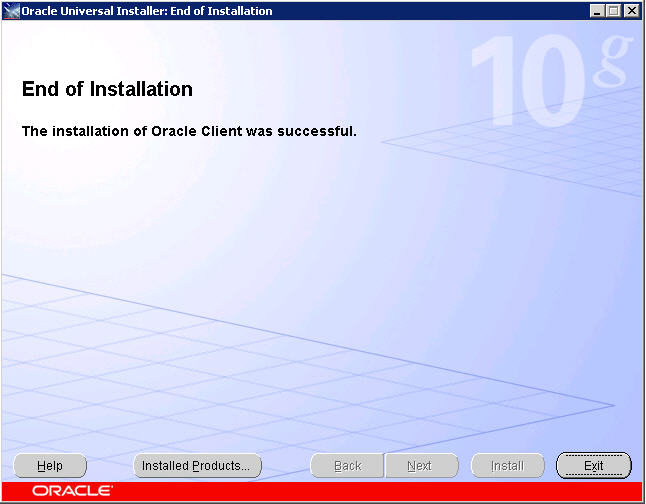Click the "End of Installation" heading
Viewport: 646px width, 504px height.
[x=107, y=89]
